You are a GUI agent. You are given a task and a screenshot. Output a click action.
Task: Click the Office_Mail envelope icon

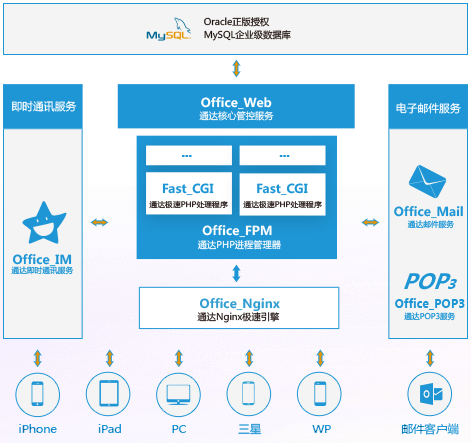(427, 181)
